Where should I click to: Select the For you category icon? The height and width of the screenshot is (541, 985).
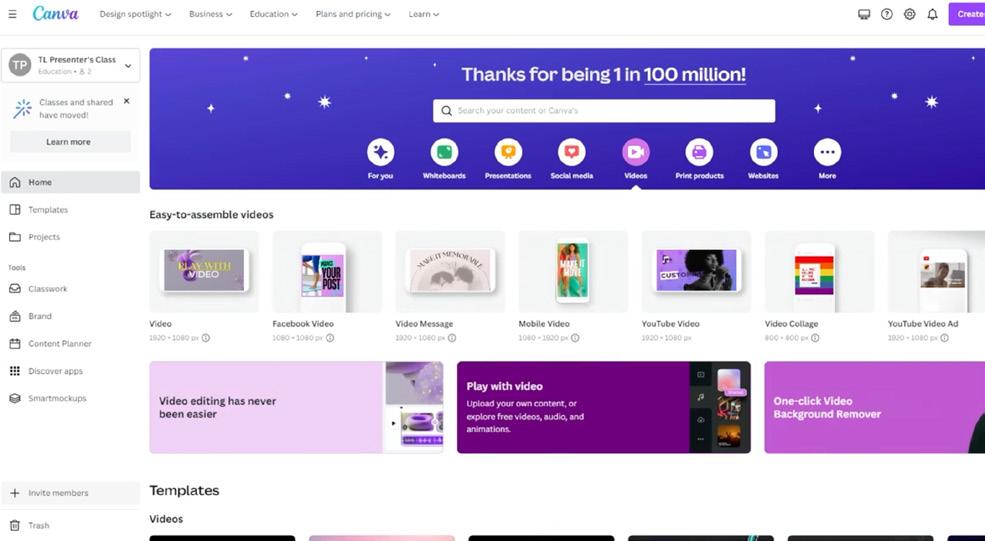(x=381, y=152)
